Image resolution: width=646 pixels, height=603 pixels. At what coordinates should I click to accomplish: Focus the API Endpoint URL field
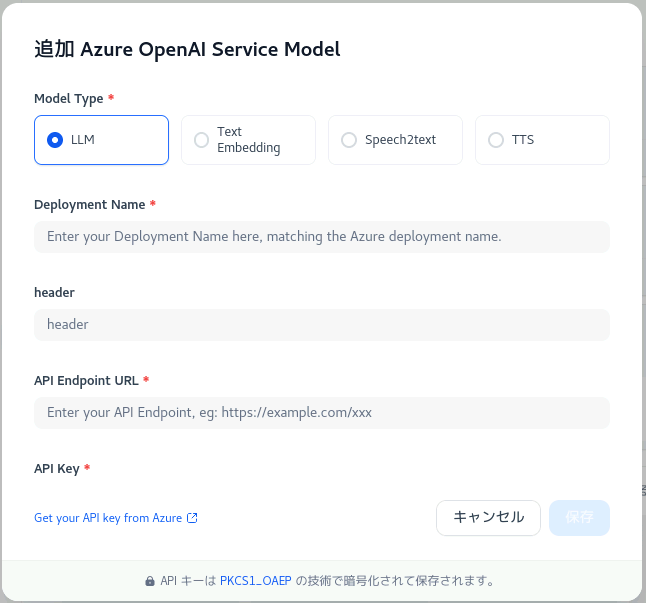click(x=322, y=413)
